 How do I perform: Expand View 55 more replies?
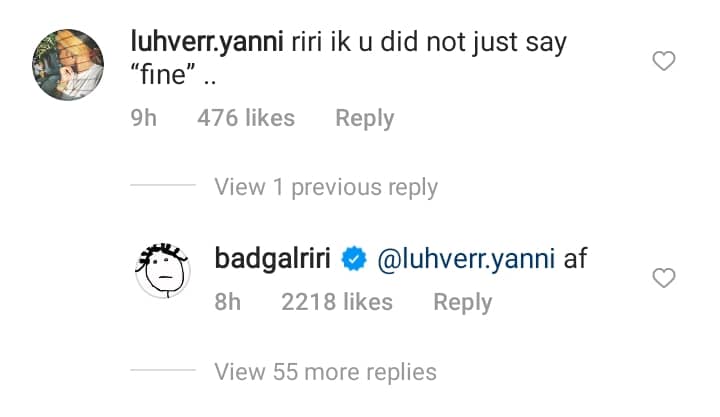coord(326,372)
